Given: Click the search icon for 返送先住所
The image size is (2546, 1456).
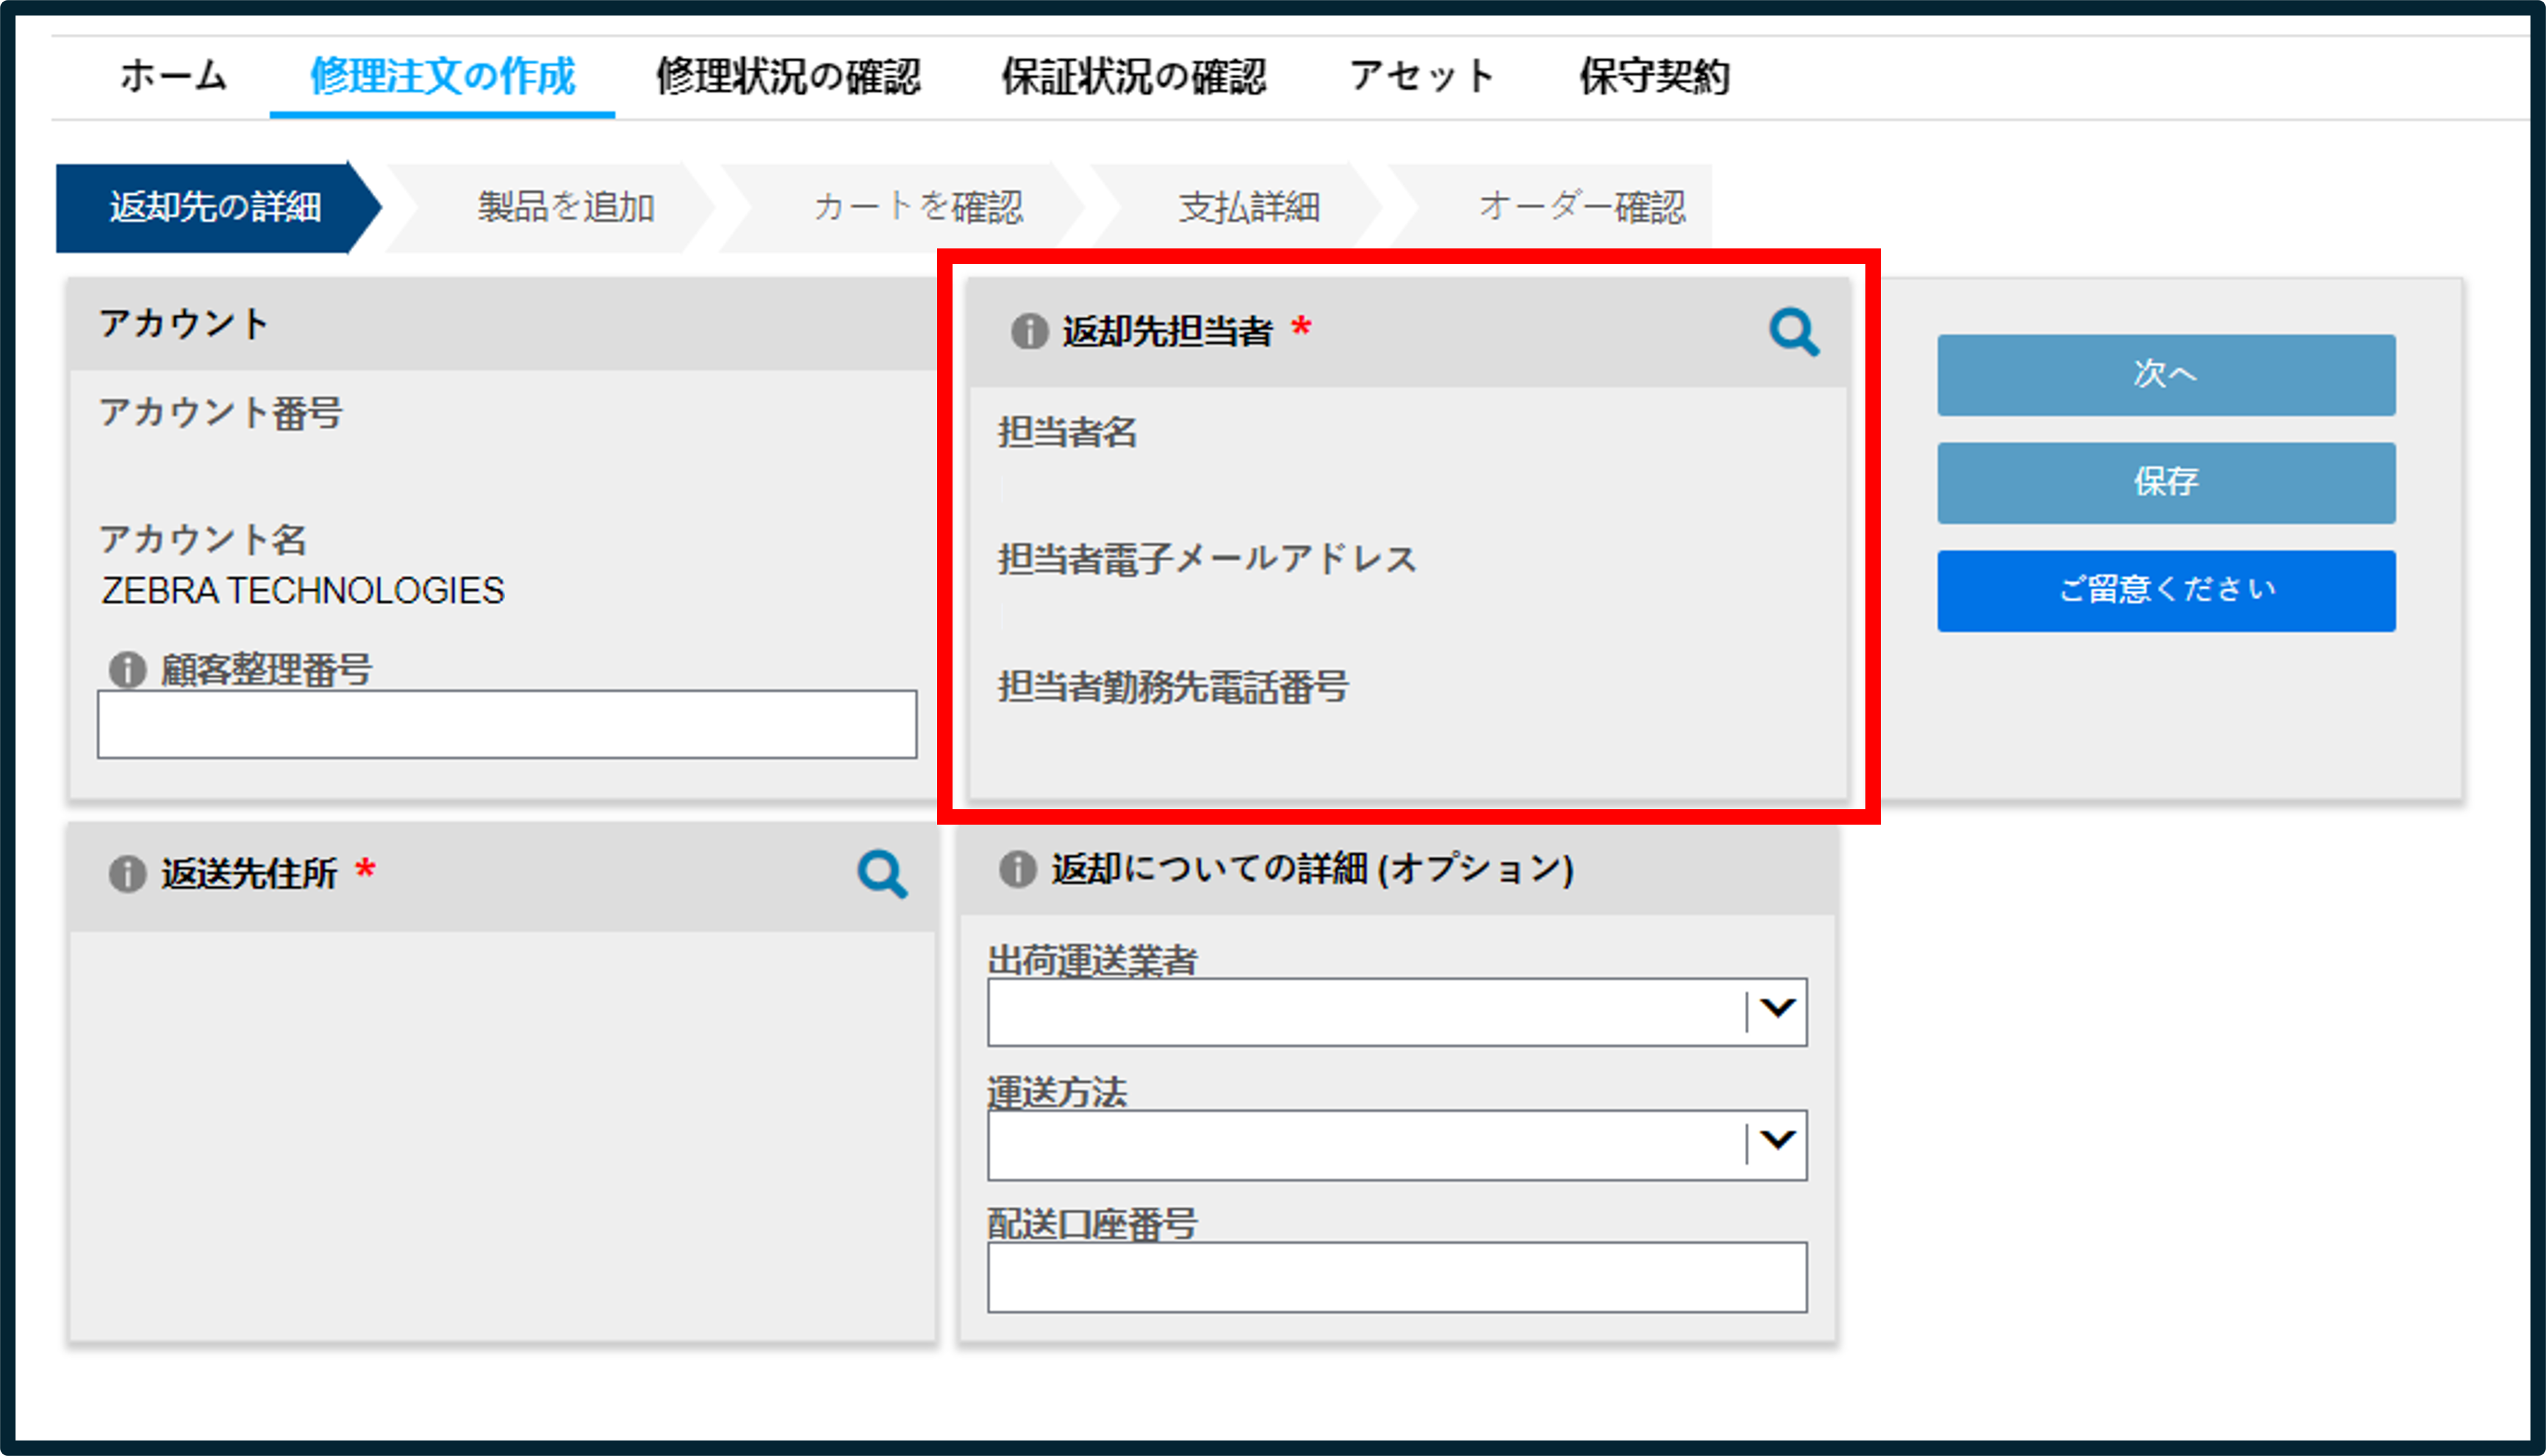Looking at the screenshot, I should point(882,875).
